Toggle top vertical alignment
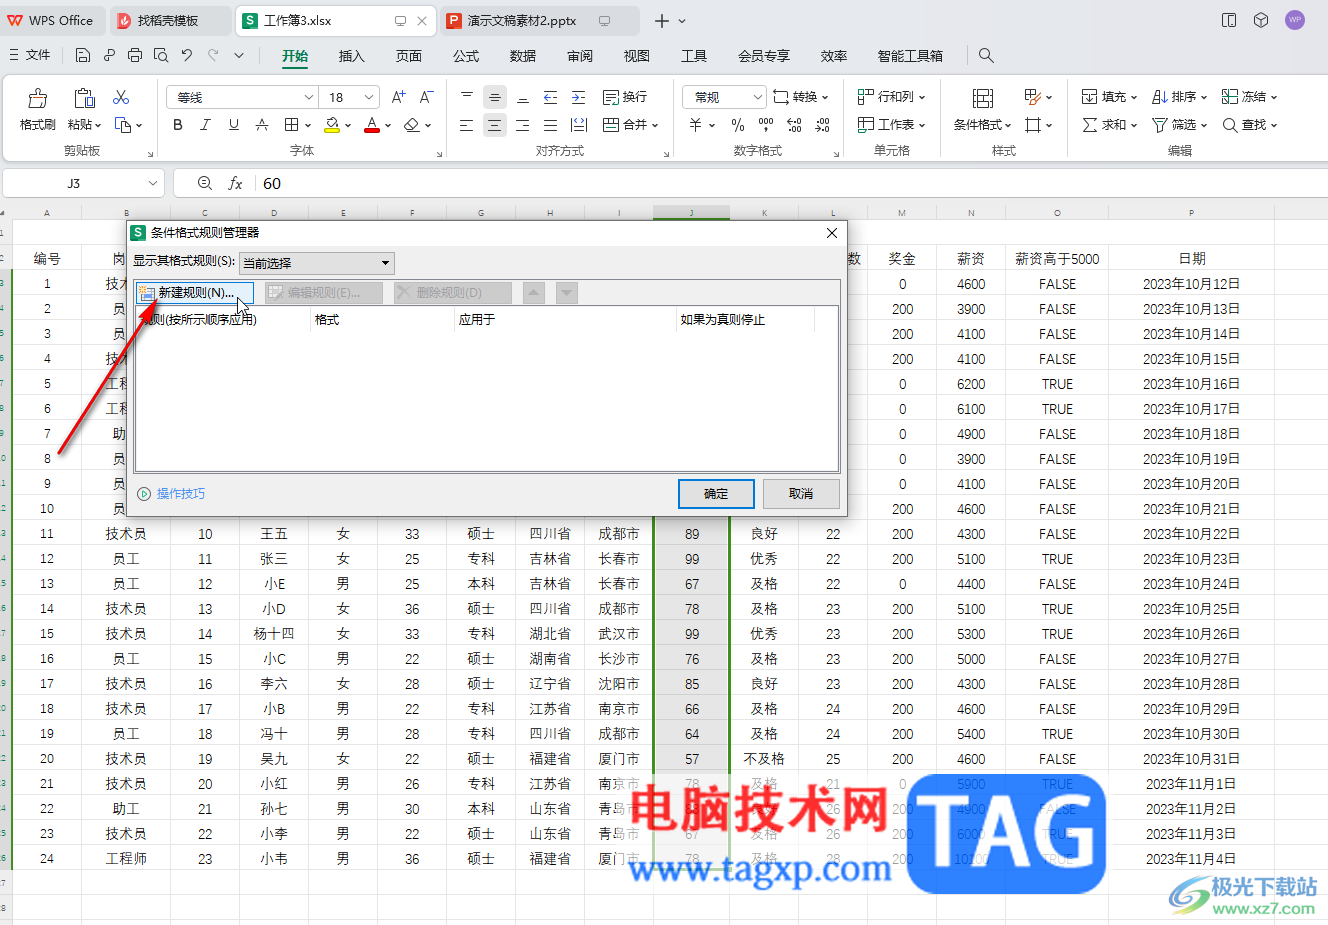Screen dimensions: 1328x925 coord(467,97)
